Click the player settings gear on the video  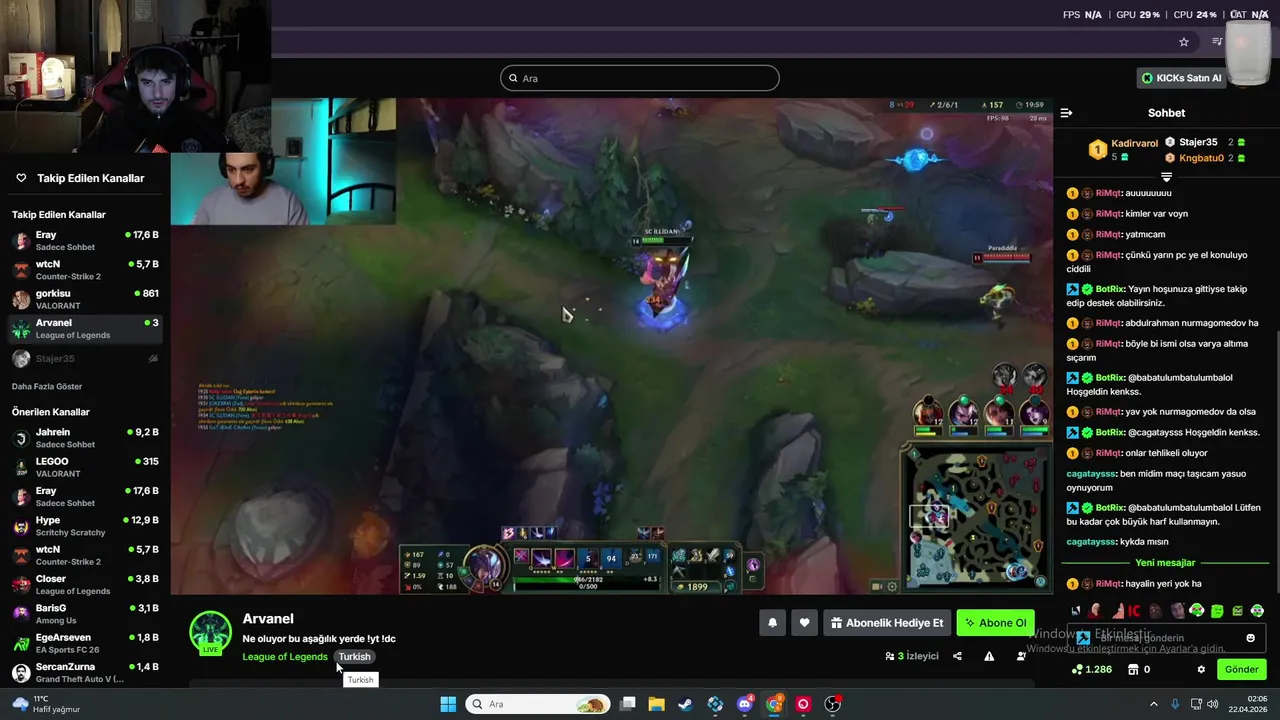(x=892, y=587)
